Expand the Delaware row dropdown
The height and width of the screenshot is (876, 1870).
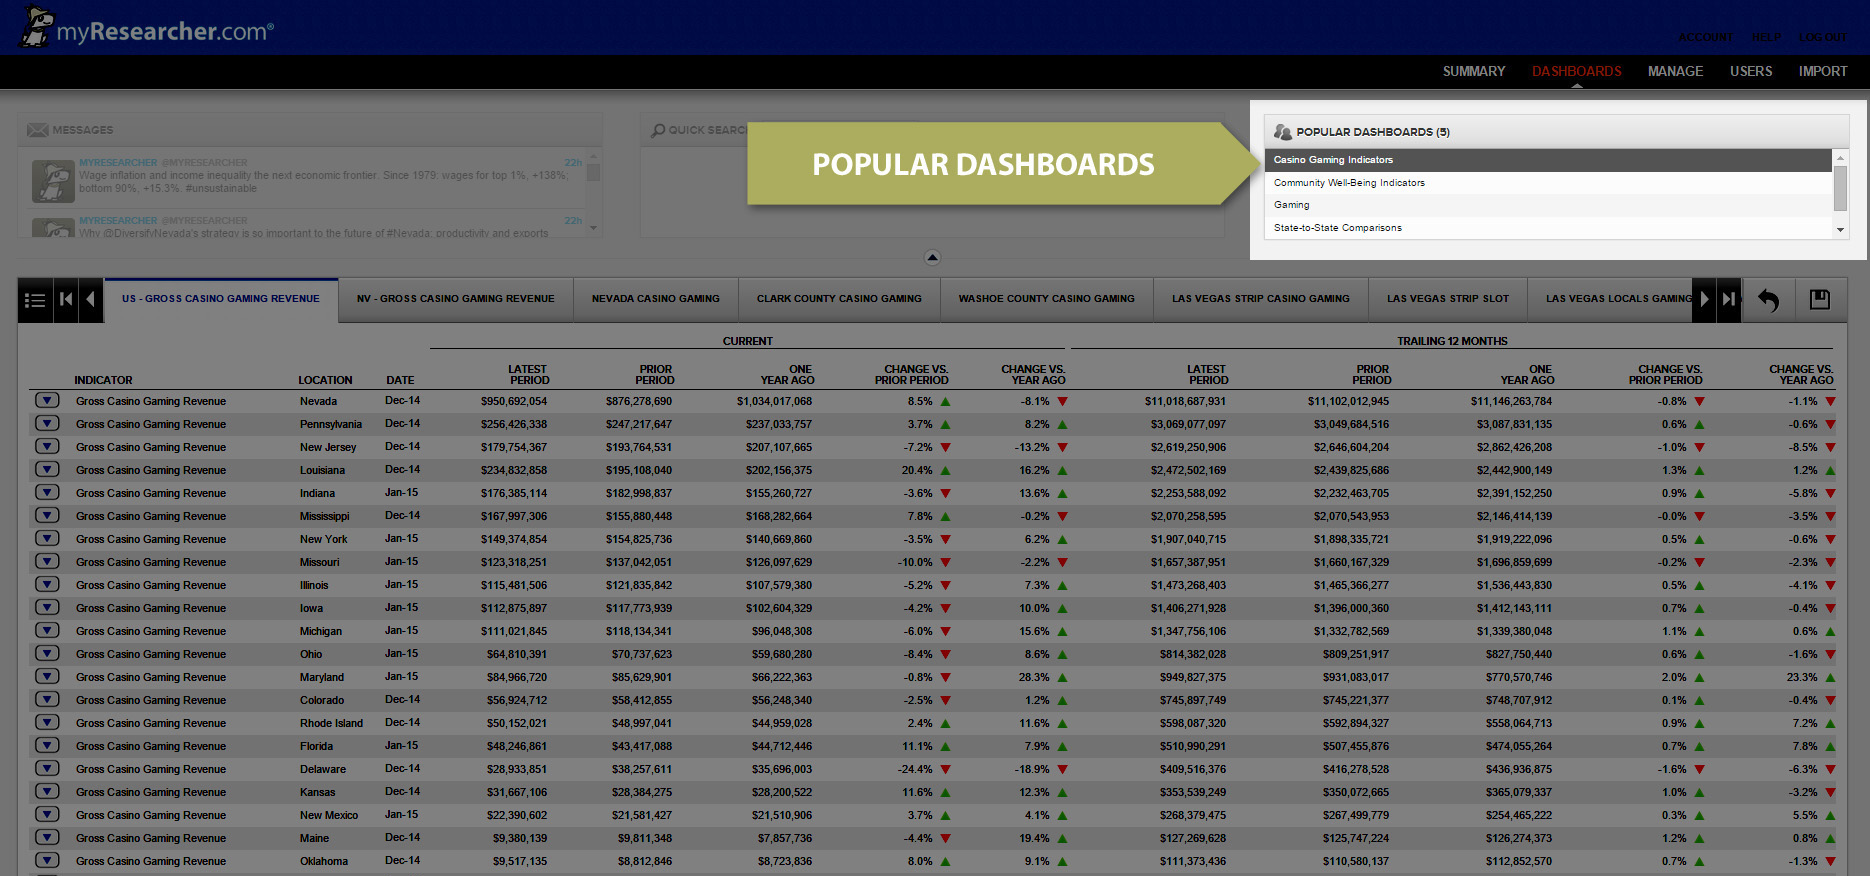coord(47,768)
